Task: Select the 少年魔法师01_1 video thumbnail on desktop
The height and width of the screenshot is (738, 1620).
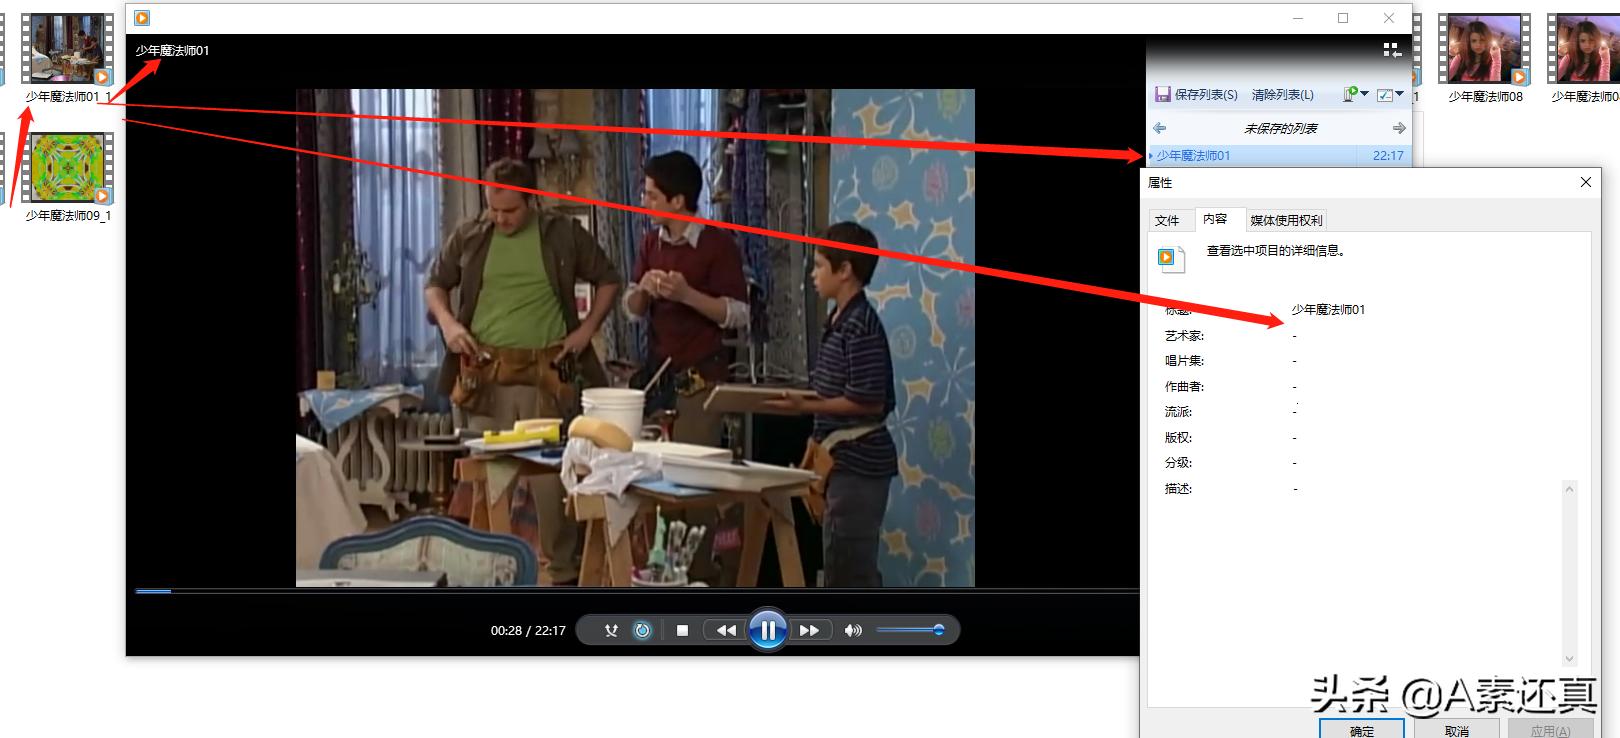Action: point(67,48)
